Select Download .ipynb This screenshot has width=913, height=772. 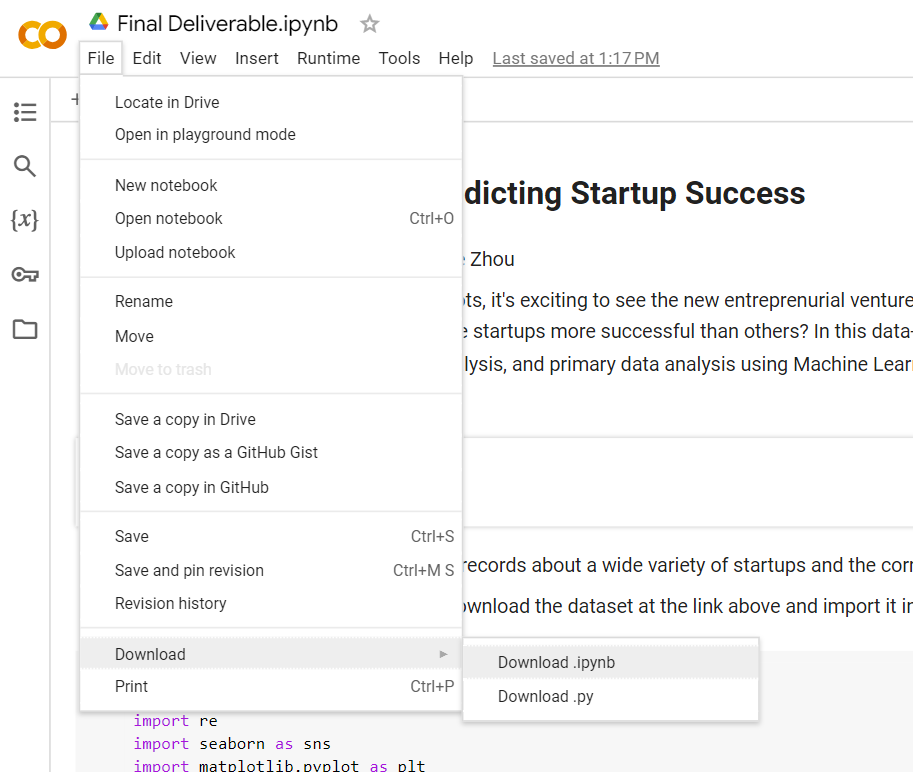(556, 662)
